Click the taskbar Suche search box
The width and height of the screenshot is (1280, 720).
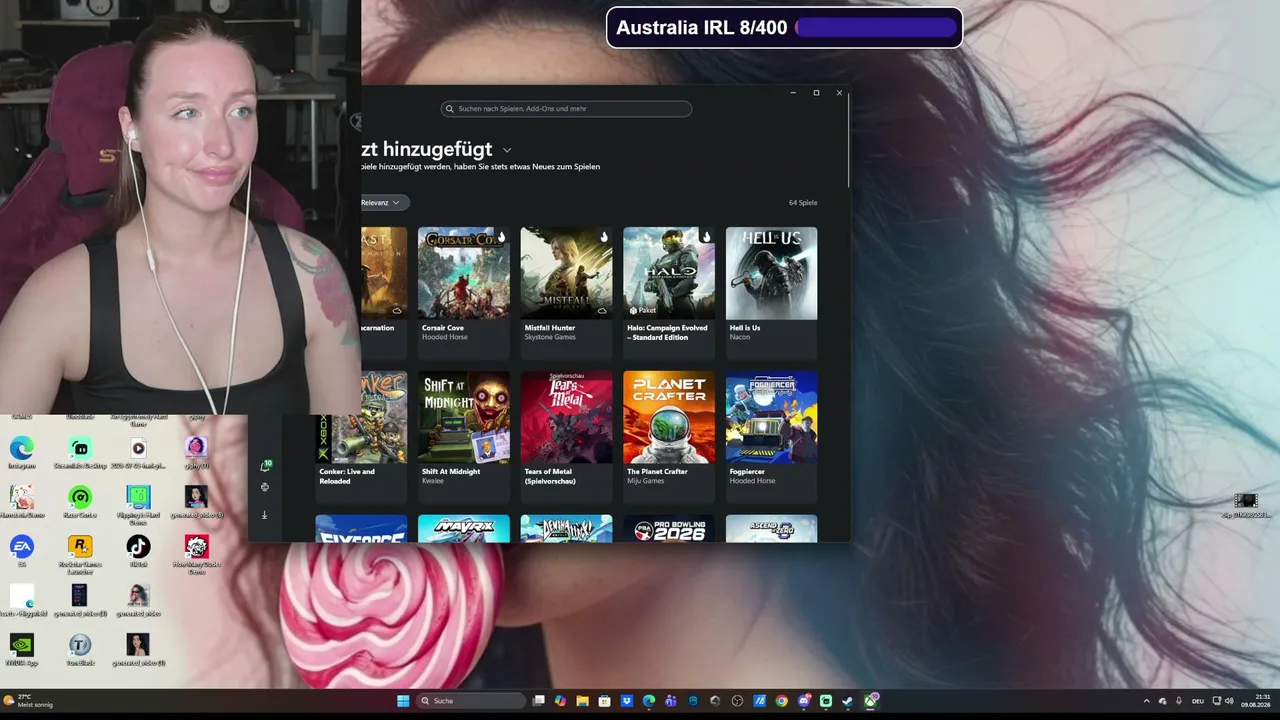pos(470,701)
